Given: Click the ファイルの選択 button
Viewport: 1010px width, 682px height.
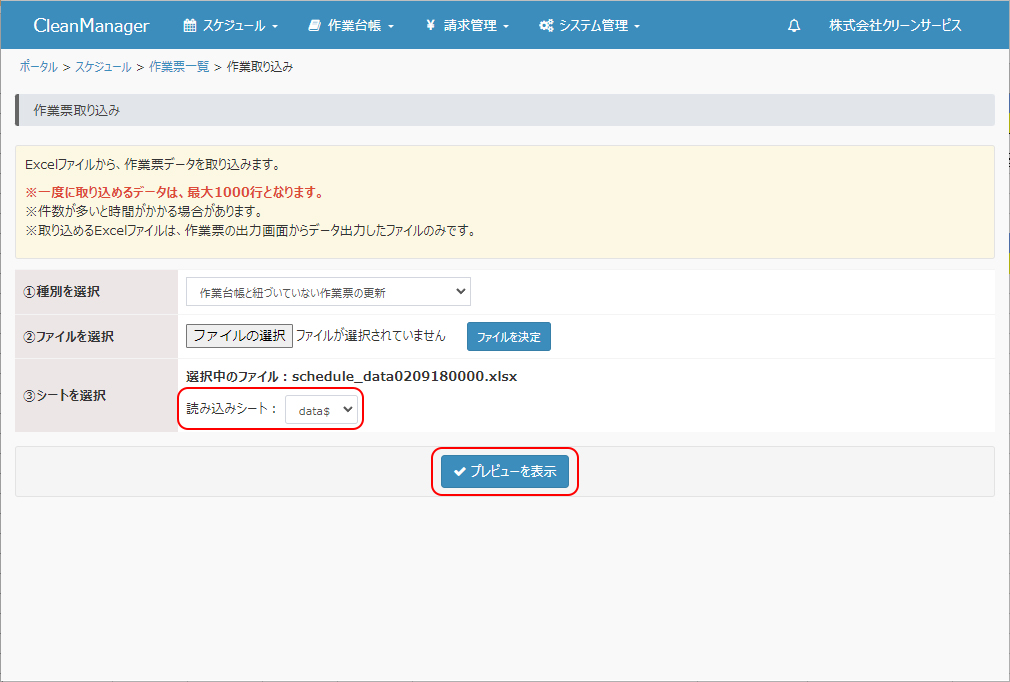Looking at the screenshot, I should pos(239,336).
